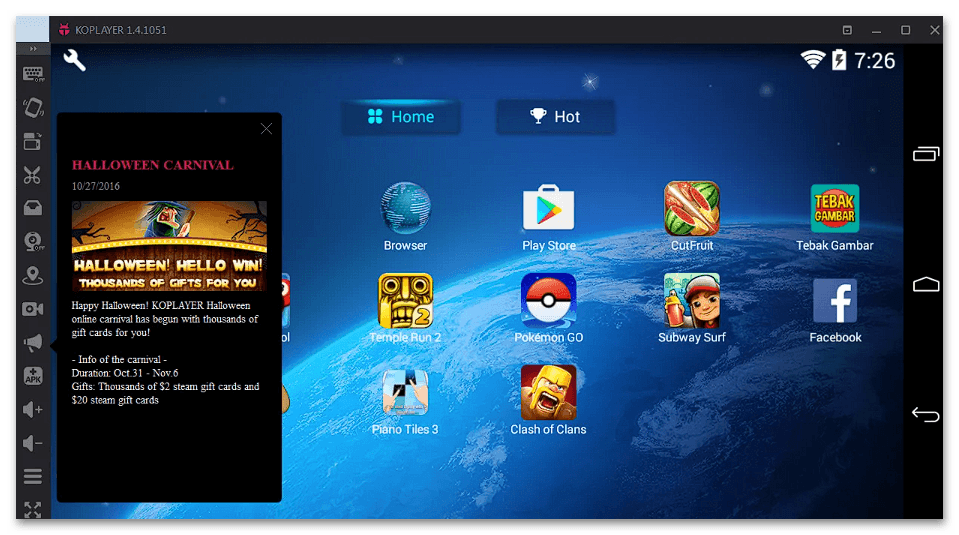
Task: Open the Facebook app
Action: pos(835,311)
